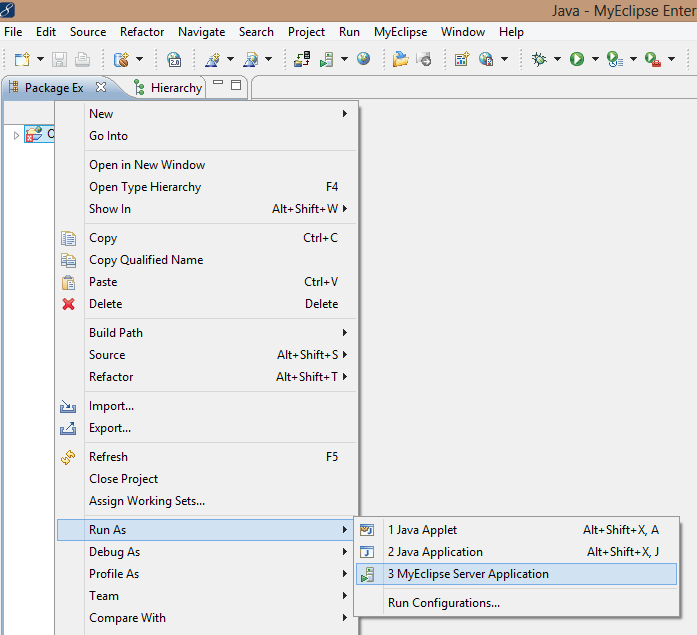
Task: Maximize the Package Explorer view
Action: coord(236,85)
